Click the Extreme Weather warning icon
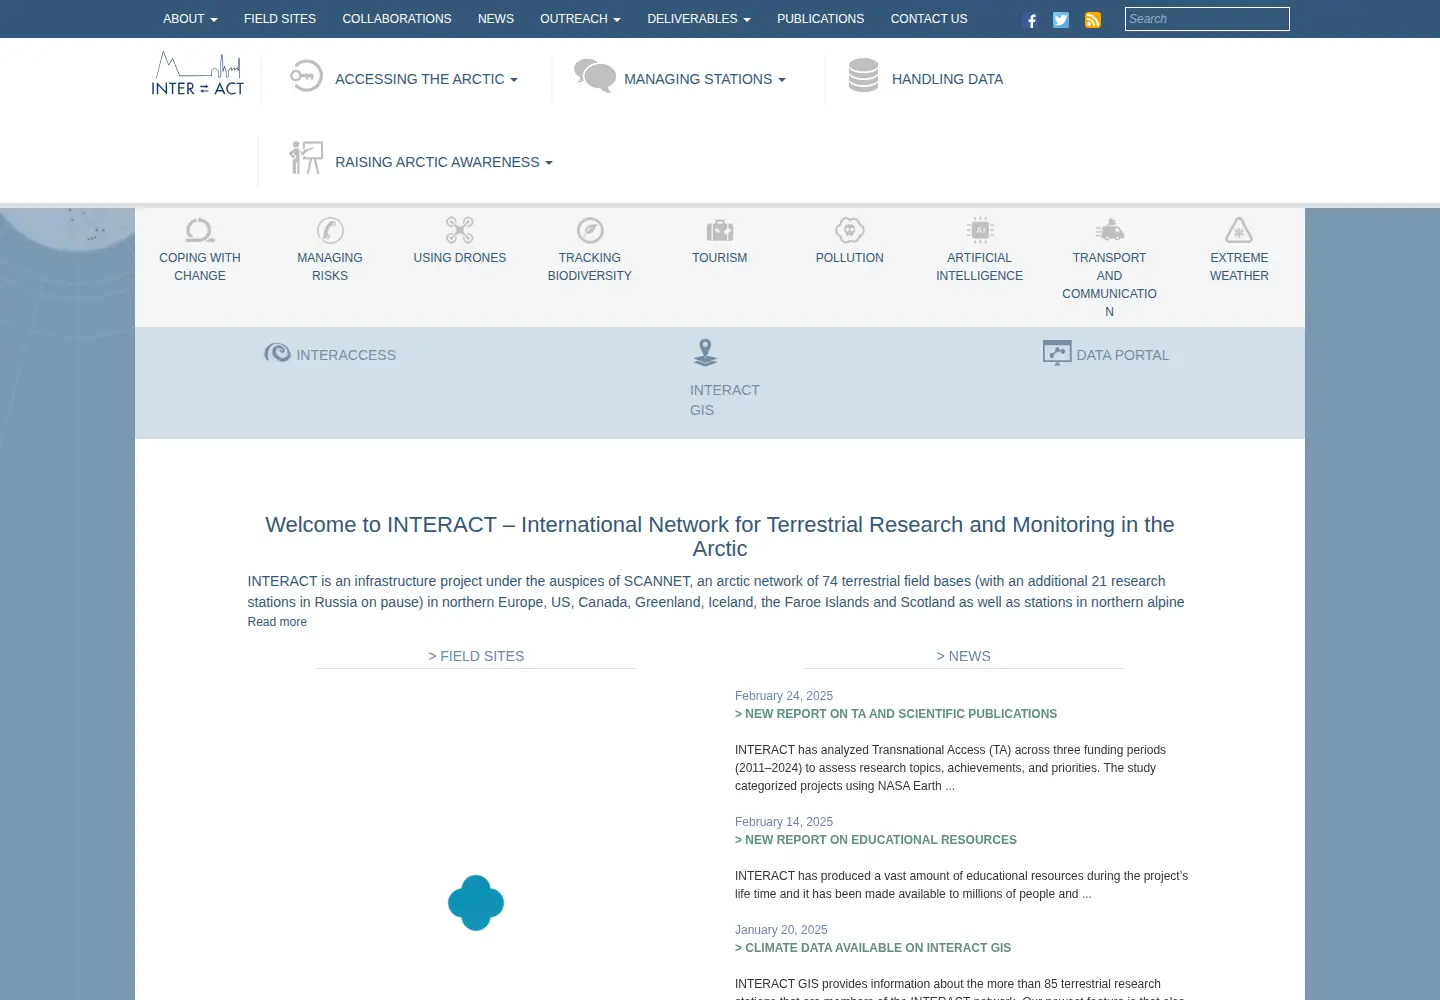 (x=1239, y=231)
